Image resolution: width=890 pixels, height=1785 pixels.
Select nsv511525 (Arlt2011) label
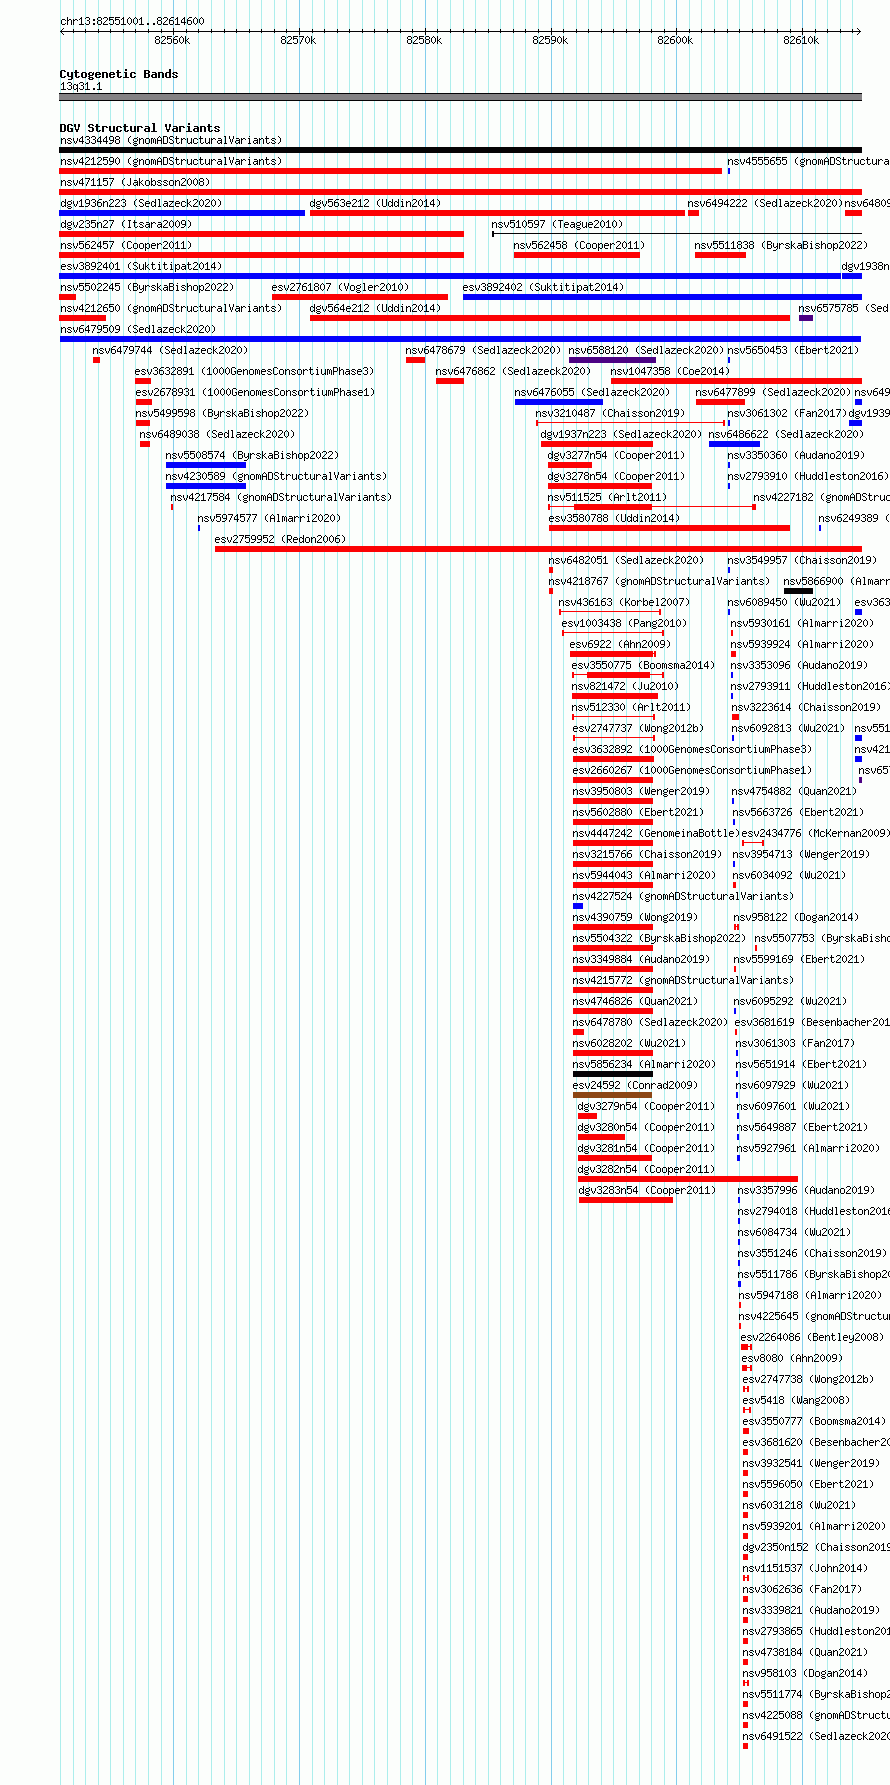(608, 497)
